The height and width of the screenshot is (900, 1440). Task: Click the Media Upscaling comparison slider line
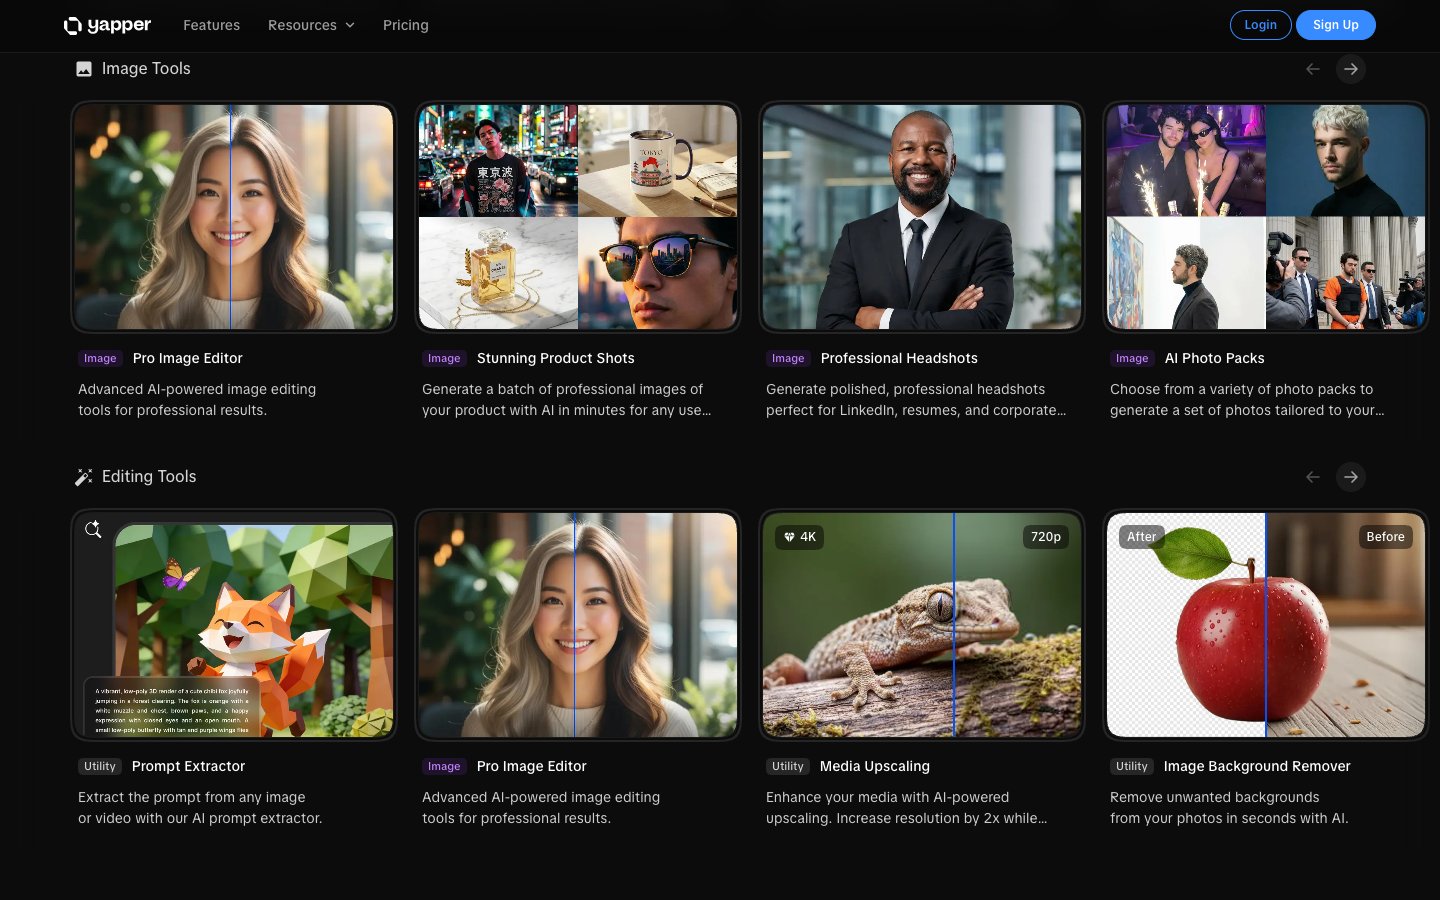[x=954, y=625]
